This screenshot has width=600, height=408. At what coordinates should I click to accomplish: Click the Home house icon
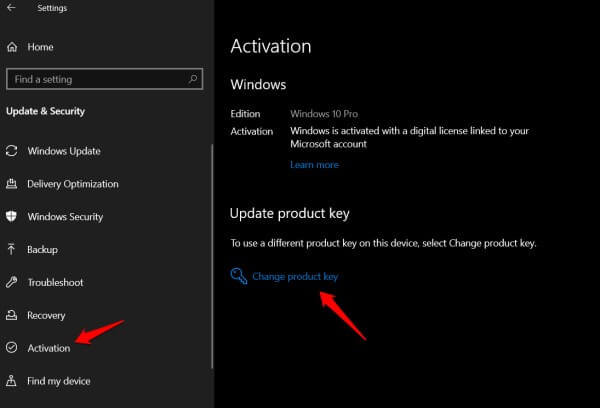coord(12,47)
